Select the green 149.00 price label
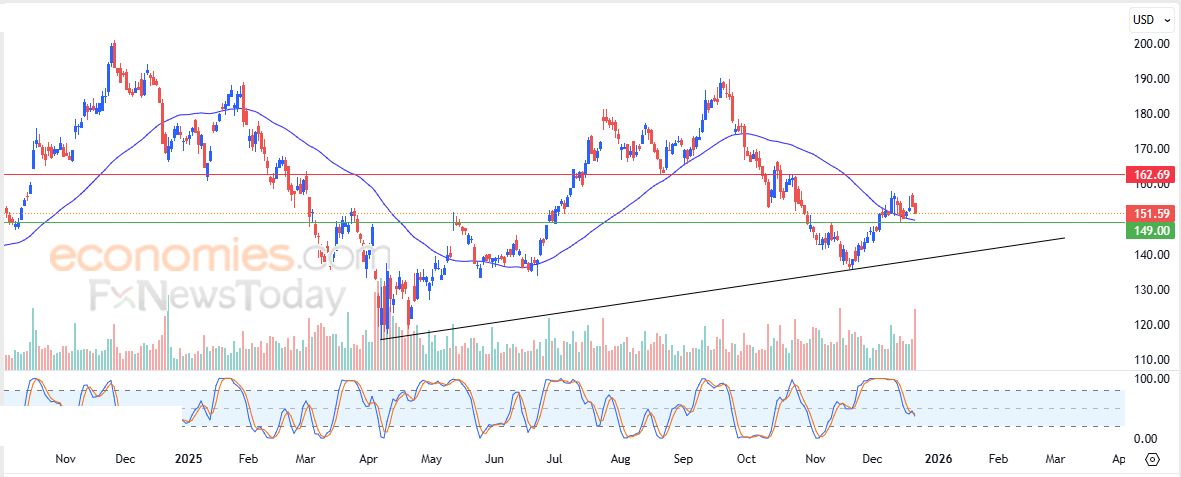1181x477 pixels. point(1149,231)
